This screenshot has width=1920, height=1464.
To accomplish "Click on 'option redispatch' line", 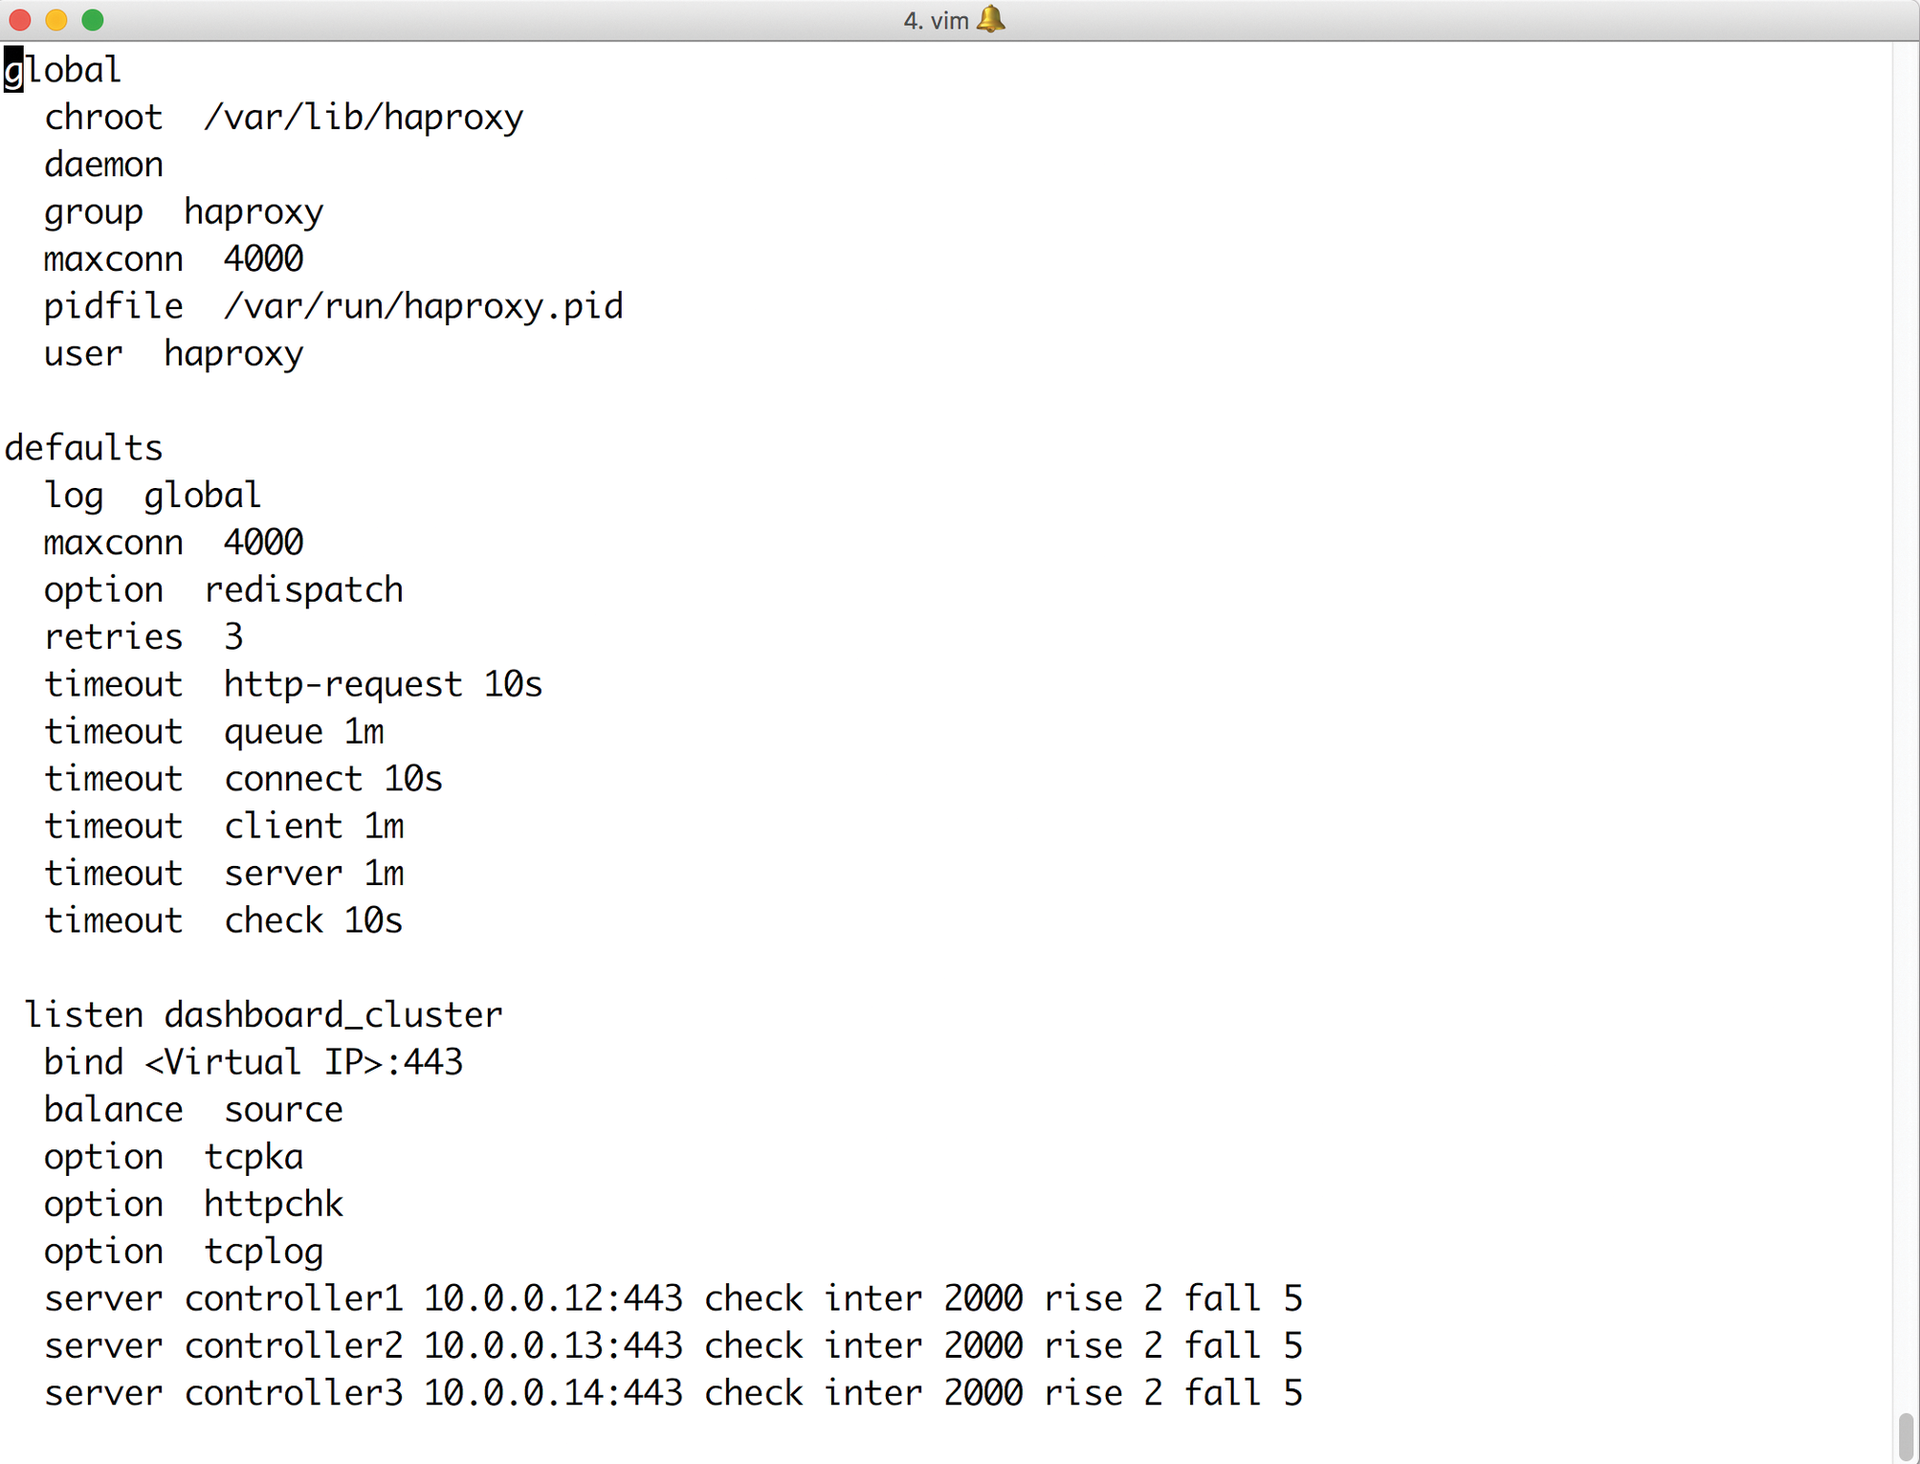I will point(223,590).
